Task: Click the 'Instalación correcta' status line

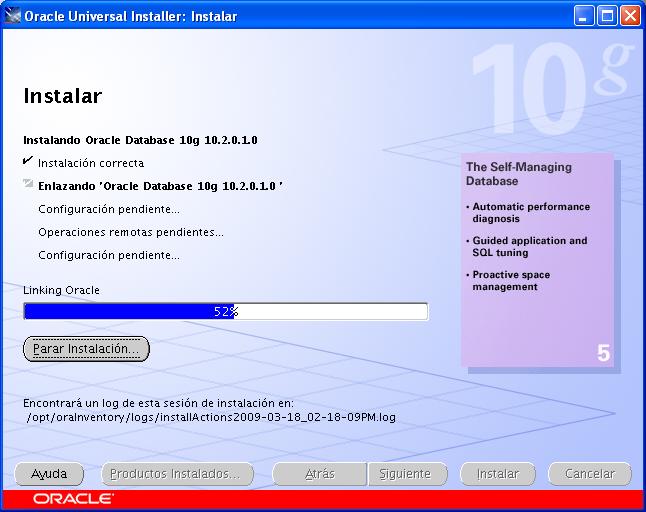Action: 91,164
